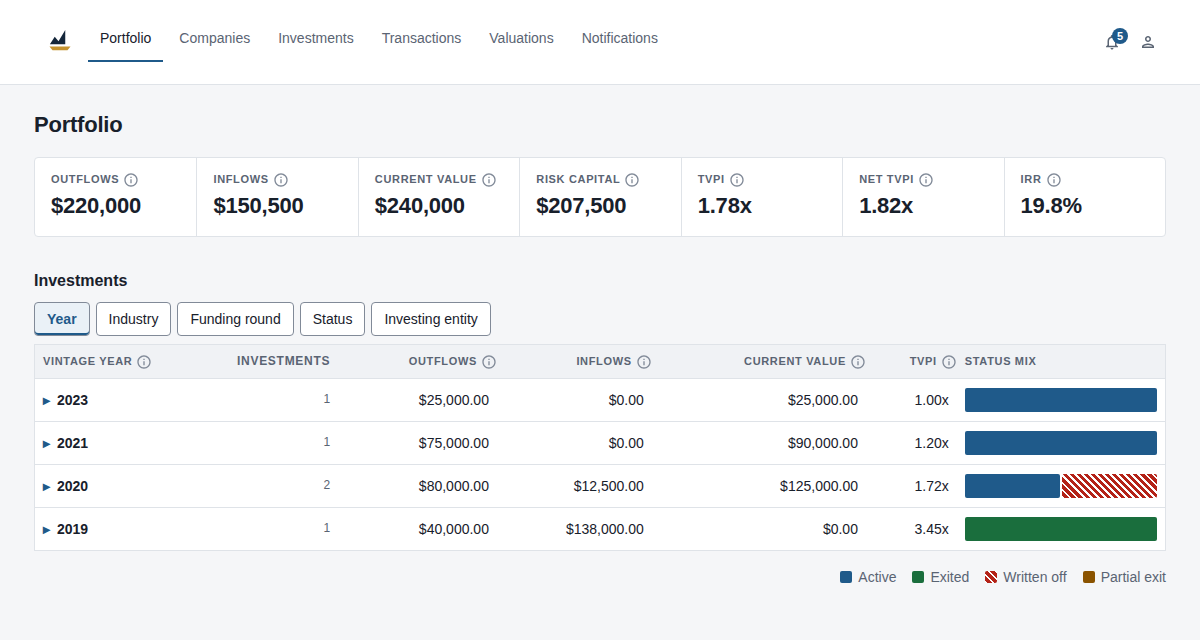Click info icon beside Vintage Year header
This screenshot has height=640, width=1200.
pyautogui.click(x=144, y=362)
